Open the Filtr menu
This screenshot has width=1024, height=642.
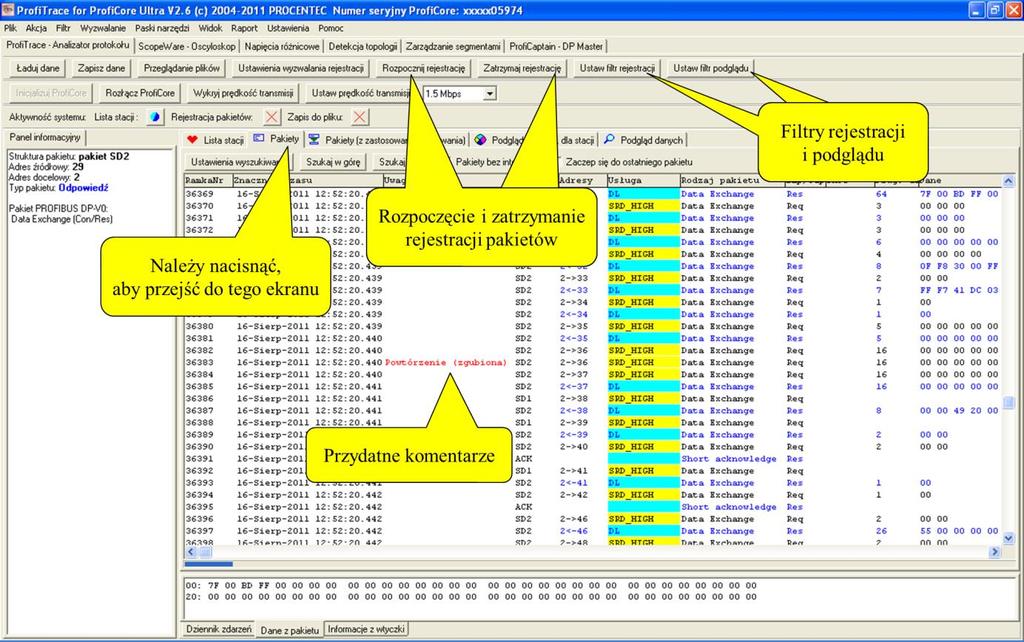pyautogui.click(x=63, y=28)
